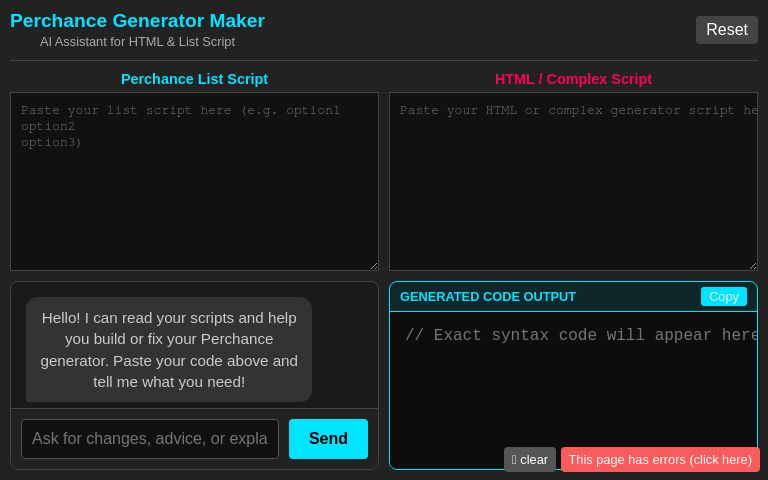
Task: Focus the Perchance List Script textarea
Action: [194, 181]
